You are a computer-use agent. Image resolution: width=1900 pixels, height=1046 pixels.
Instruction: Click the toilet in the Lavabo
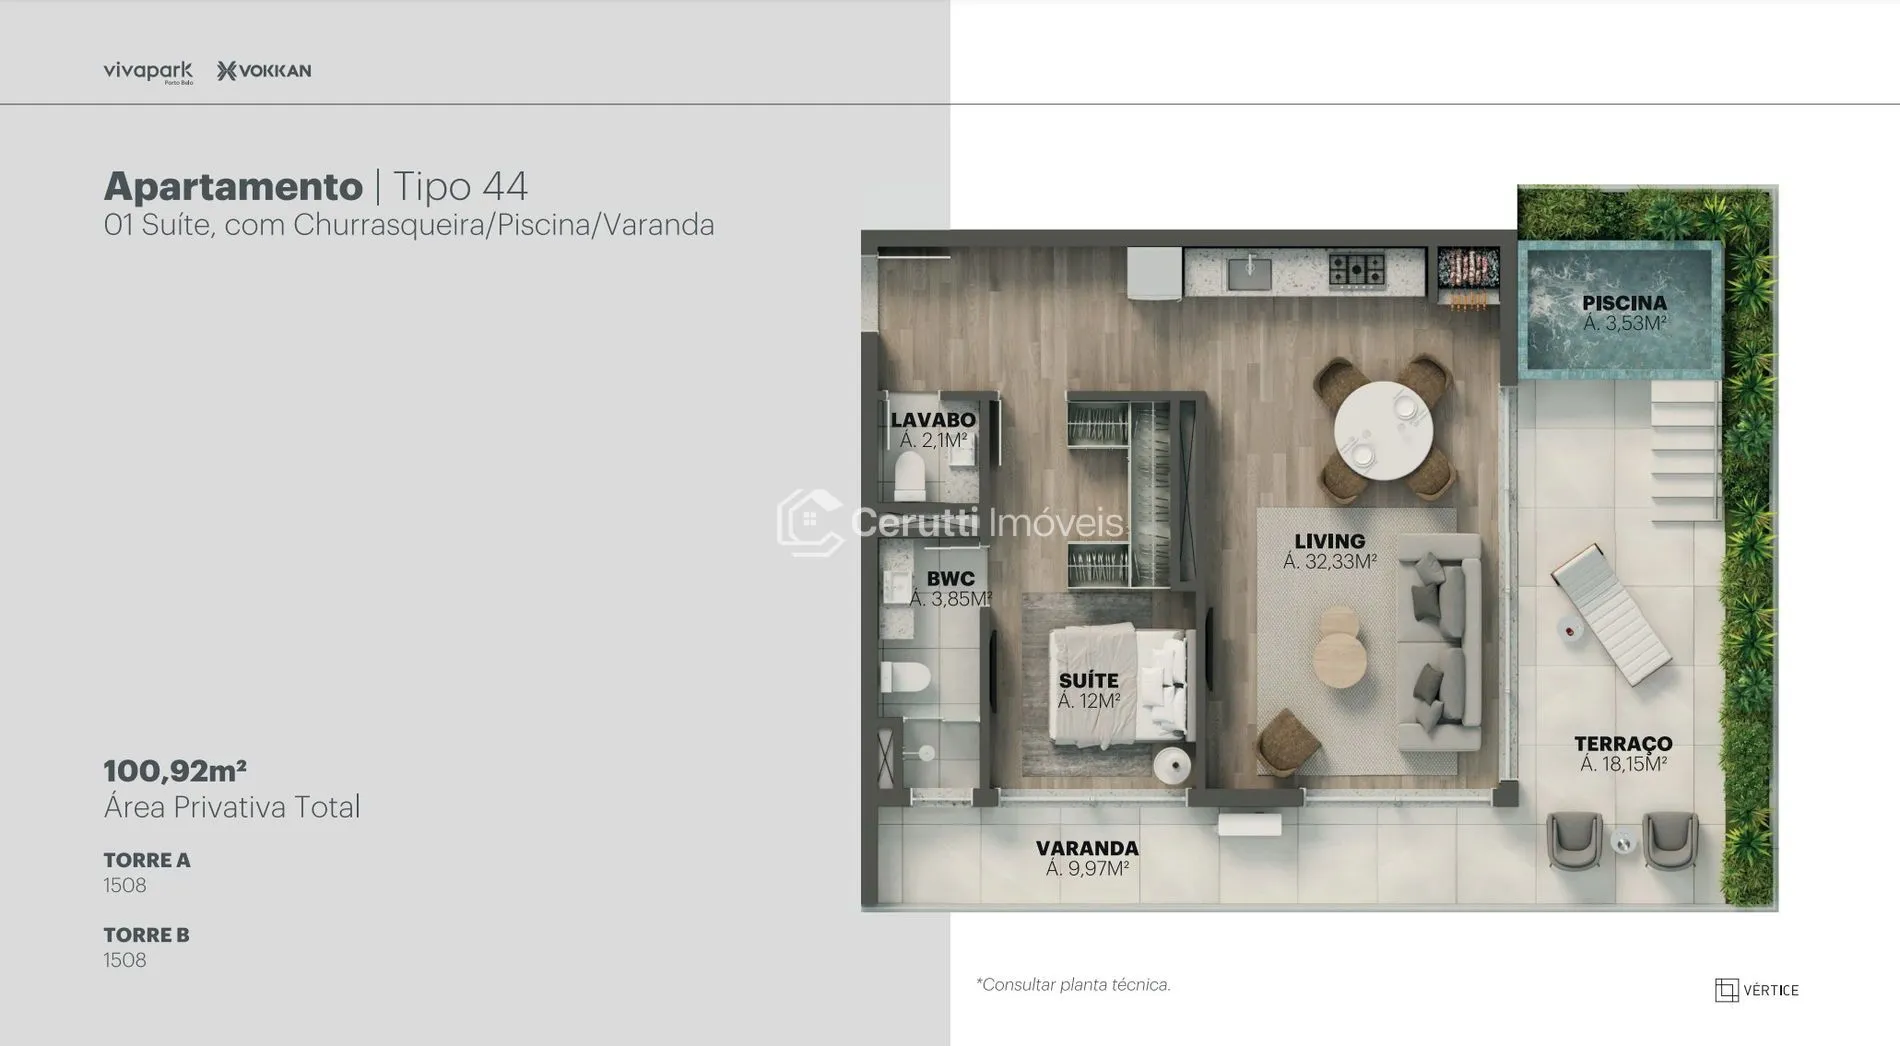coord(909,477)
